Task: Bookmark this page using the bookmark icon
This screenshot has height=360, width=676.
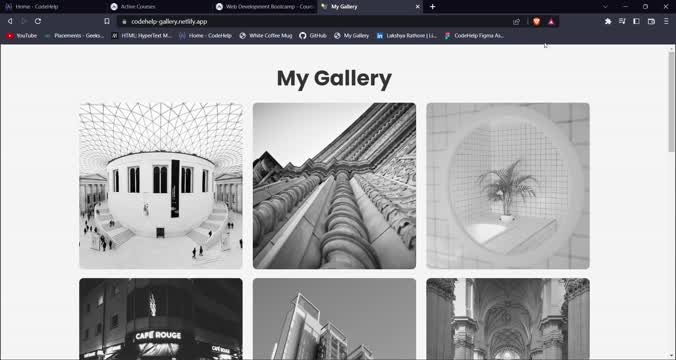Action: point(106,21)
